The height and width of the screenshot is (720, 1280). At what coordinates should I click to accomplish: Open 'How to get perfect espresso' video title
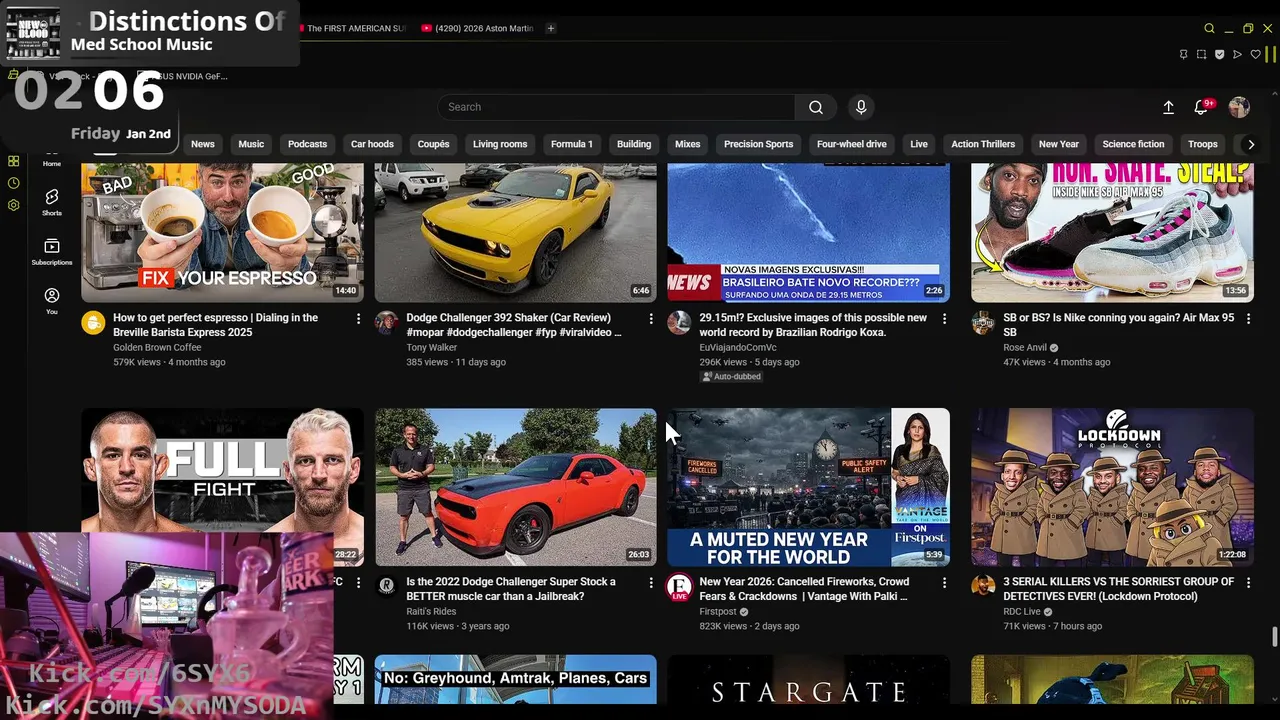click(215, 325)
